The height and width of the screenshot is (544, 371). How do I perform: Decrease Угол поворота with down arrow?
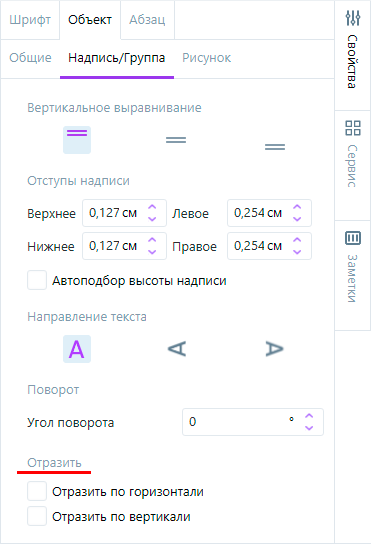(309, 427)
